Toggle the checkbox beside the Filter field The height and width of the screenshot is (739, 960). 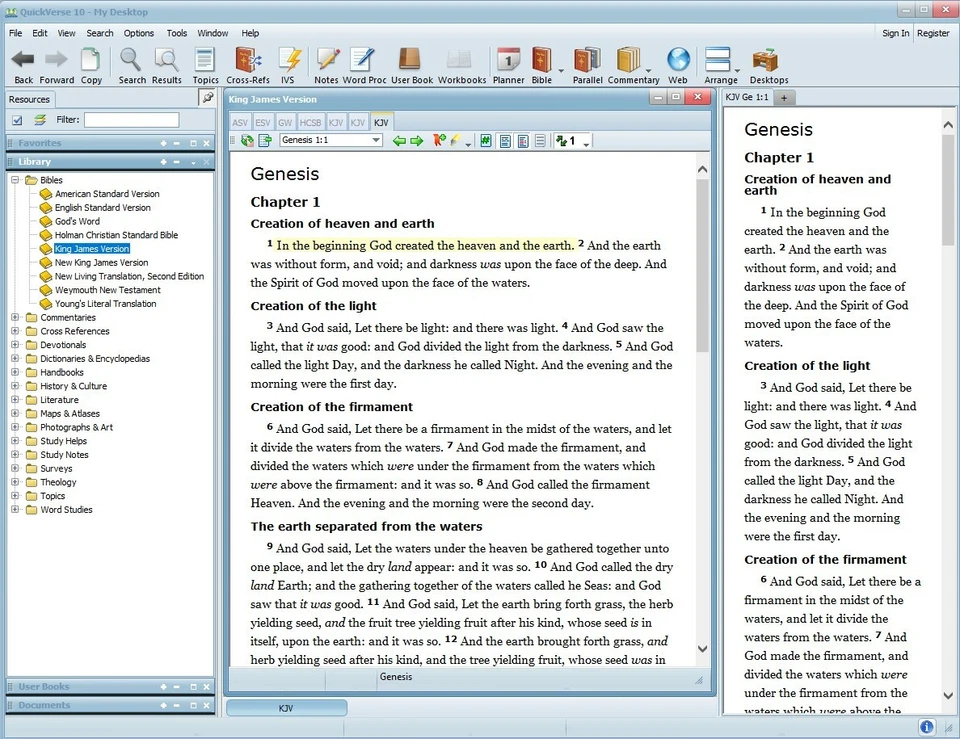[x=16, y=119]
